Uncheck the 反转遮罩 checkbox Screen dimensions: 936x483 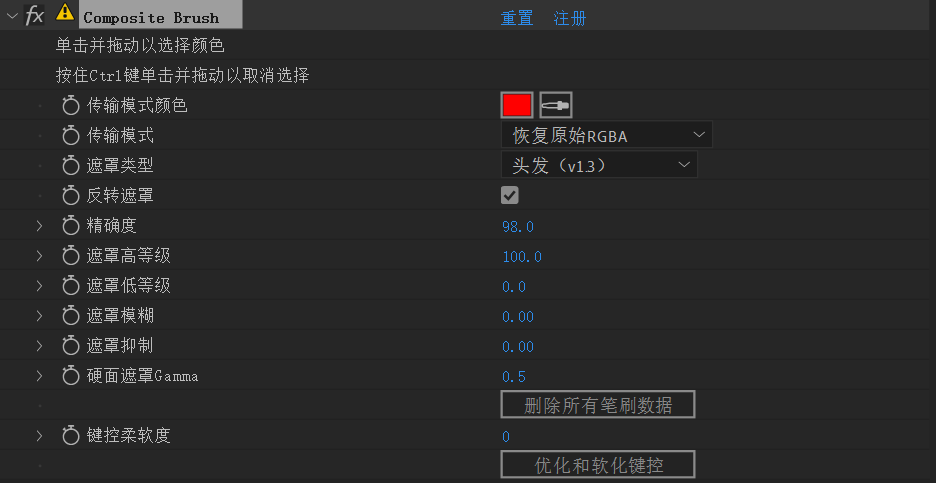click(x=510, y=195)
